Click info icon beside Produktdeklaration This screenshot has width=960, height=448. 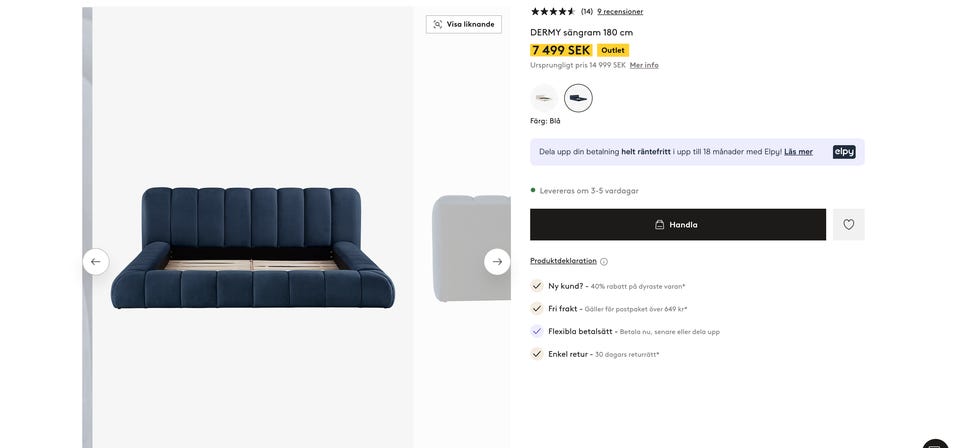pos(604,262)
